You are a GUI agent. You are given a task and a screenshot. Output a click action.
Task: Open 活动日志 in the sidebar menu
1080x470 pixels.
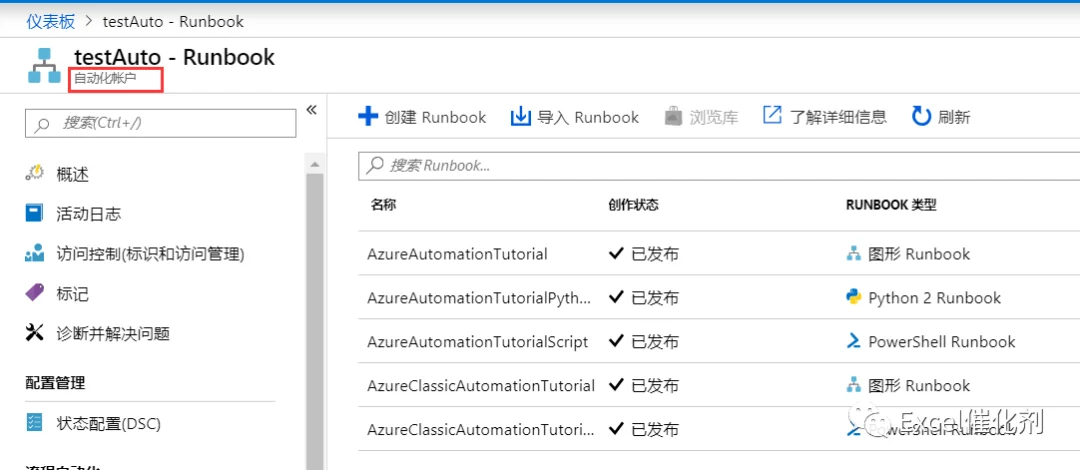(89, 214)
